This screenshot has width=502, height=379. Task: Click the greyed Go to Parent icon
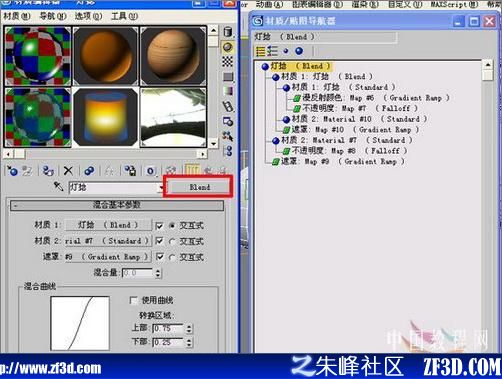(x=208, y=171)
